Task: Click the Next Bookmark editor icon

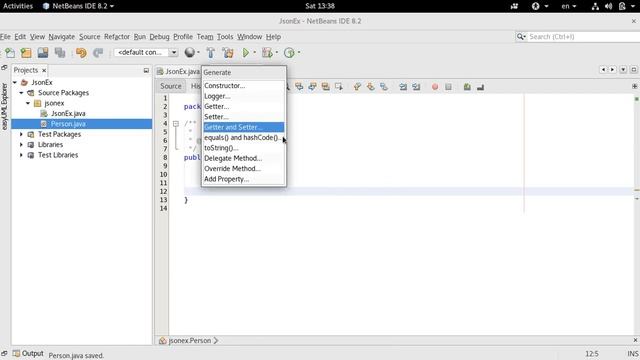Action: (x=370, y=87)
